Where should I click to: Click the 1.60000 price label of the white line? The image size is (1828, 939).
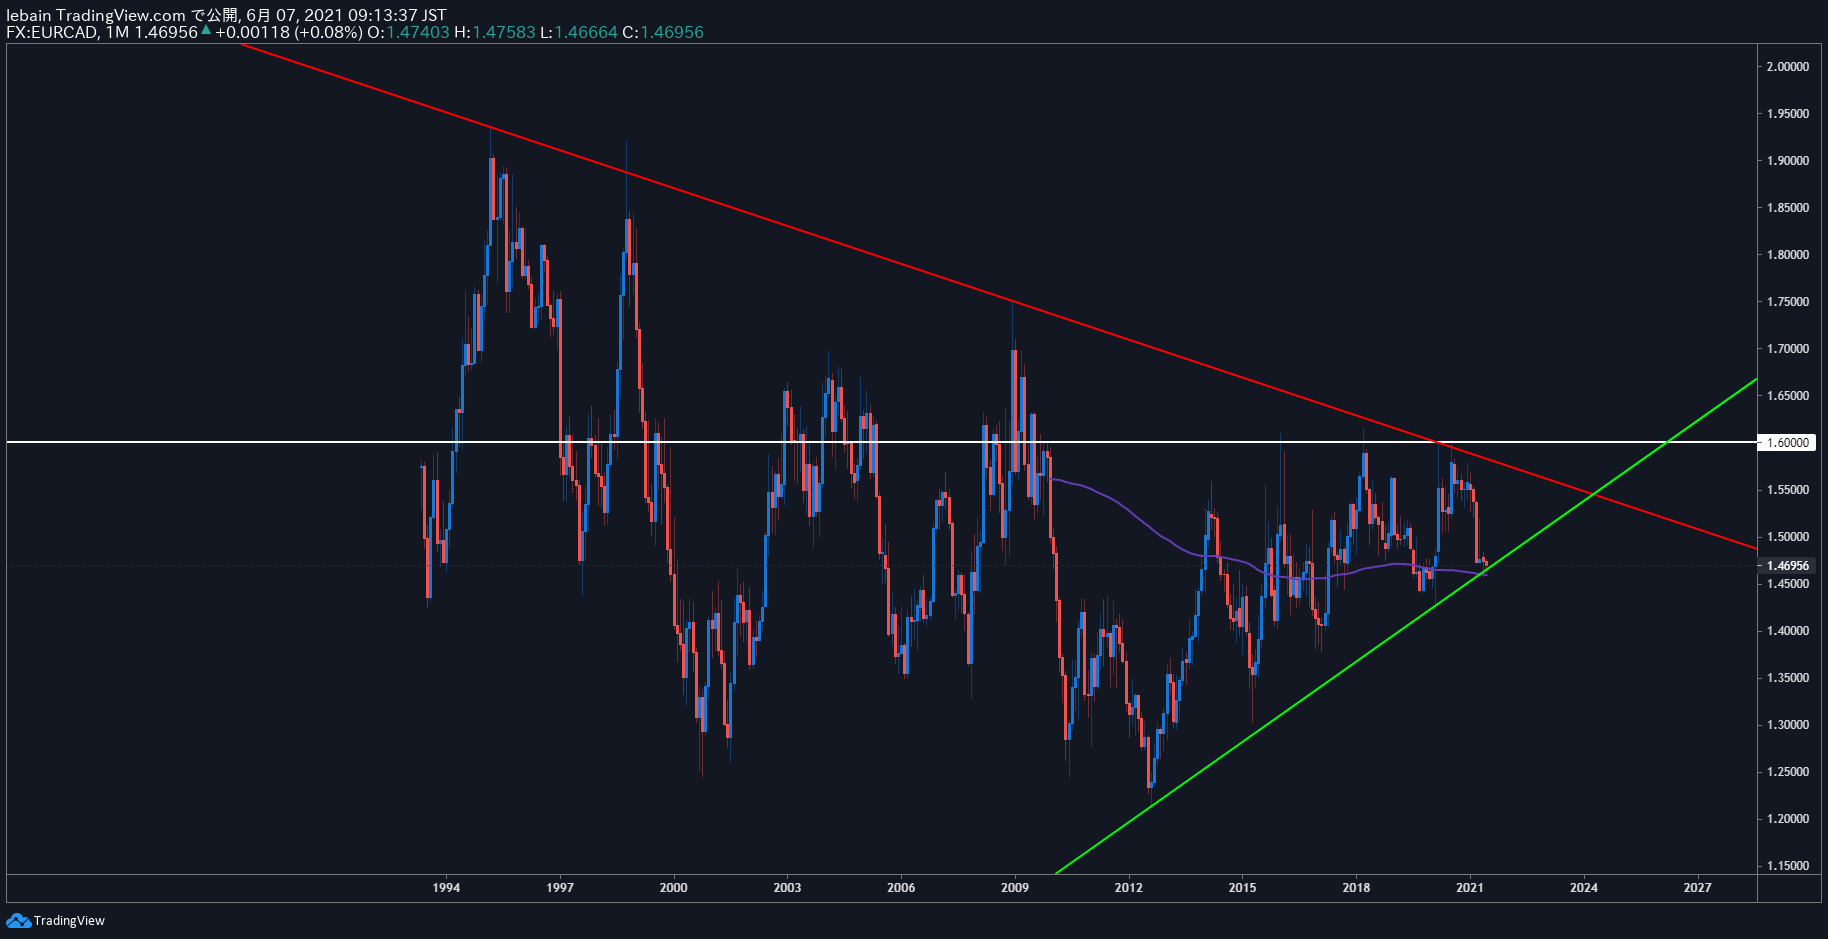(x=1787, y=442)
